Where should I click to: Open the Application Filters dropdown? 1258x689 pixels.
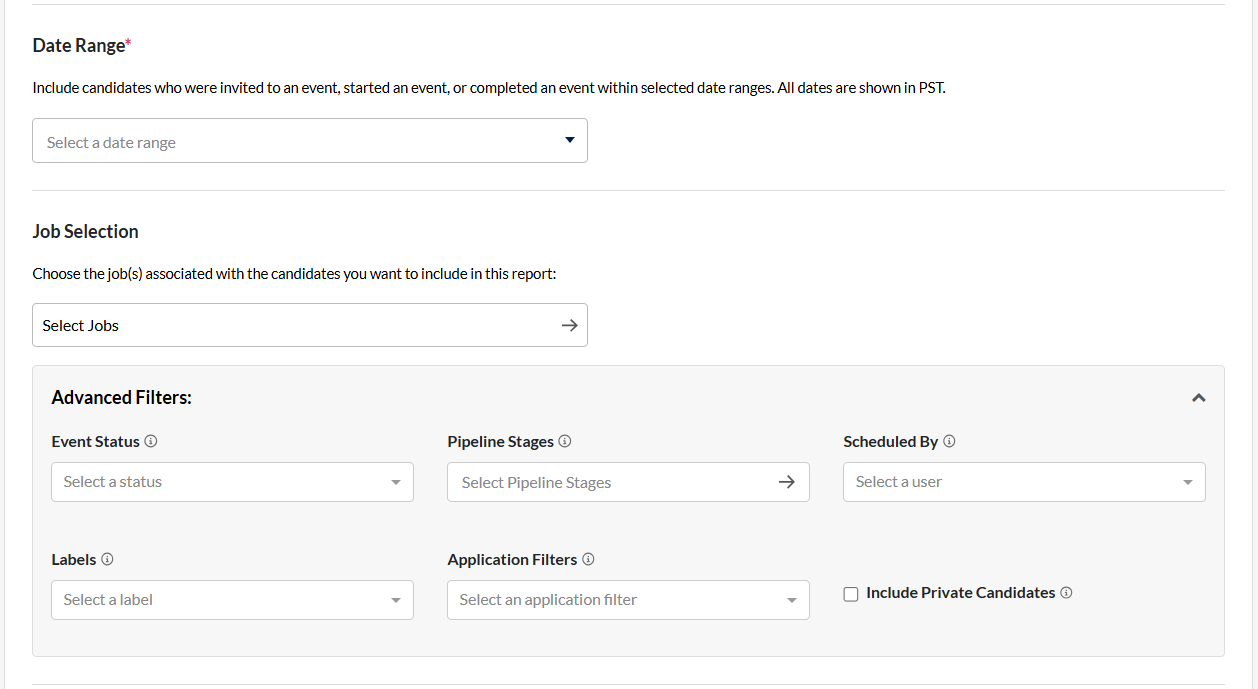(x=628, y=600)
